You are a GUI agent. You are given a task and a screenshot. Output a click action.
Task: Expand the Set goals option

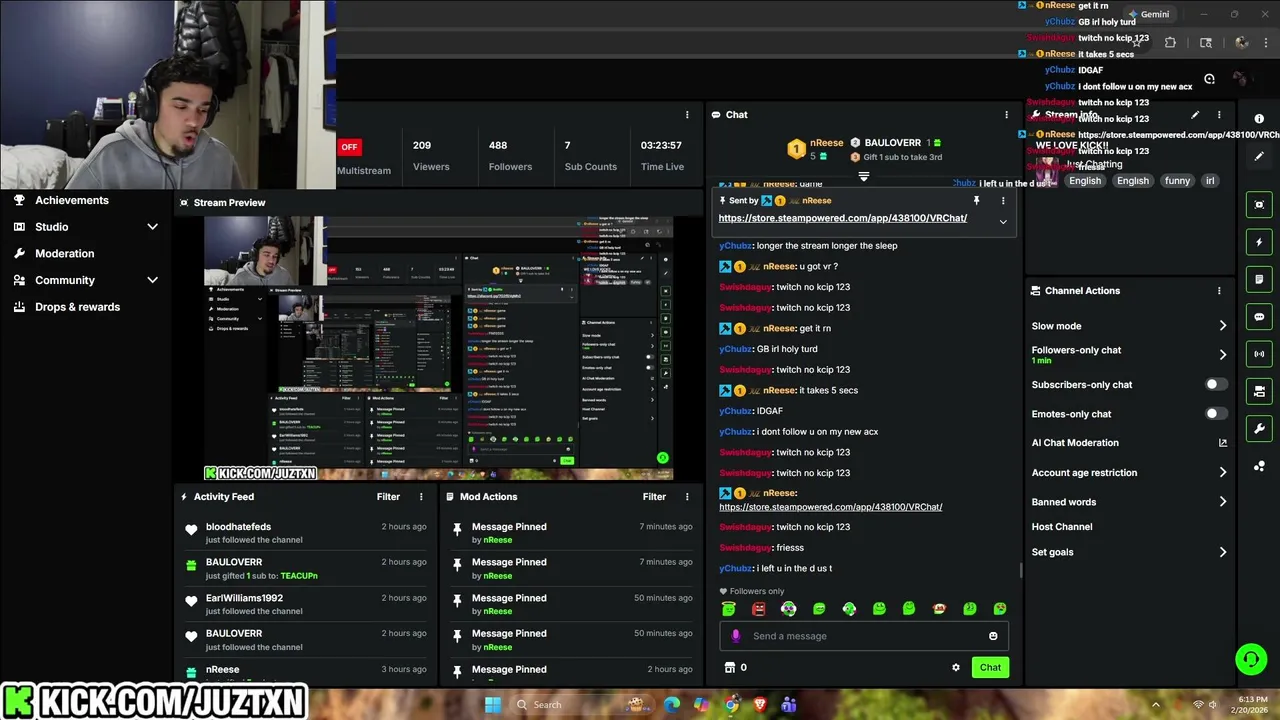pos(1222,552)
